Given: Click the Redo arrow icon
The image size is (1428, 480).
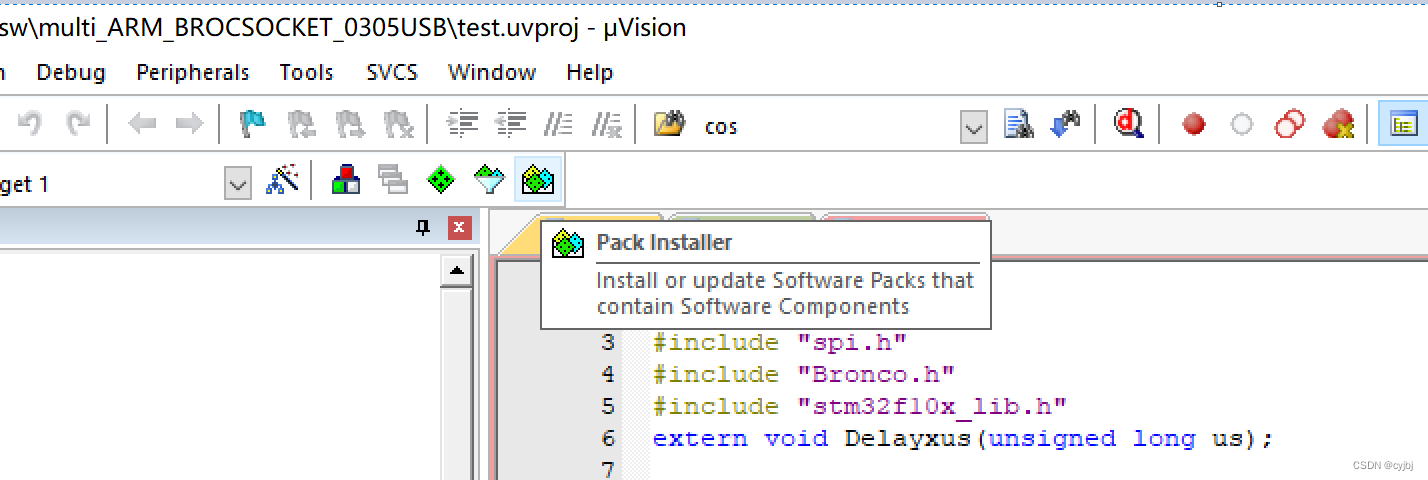Looking at the screenshot, I should pyautogui.click(x=77, y=125).
